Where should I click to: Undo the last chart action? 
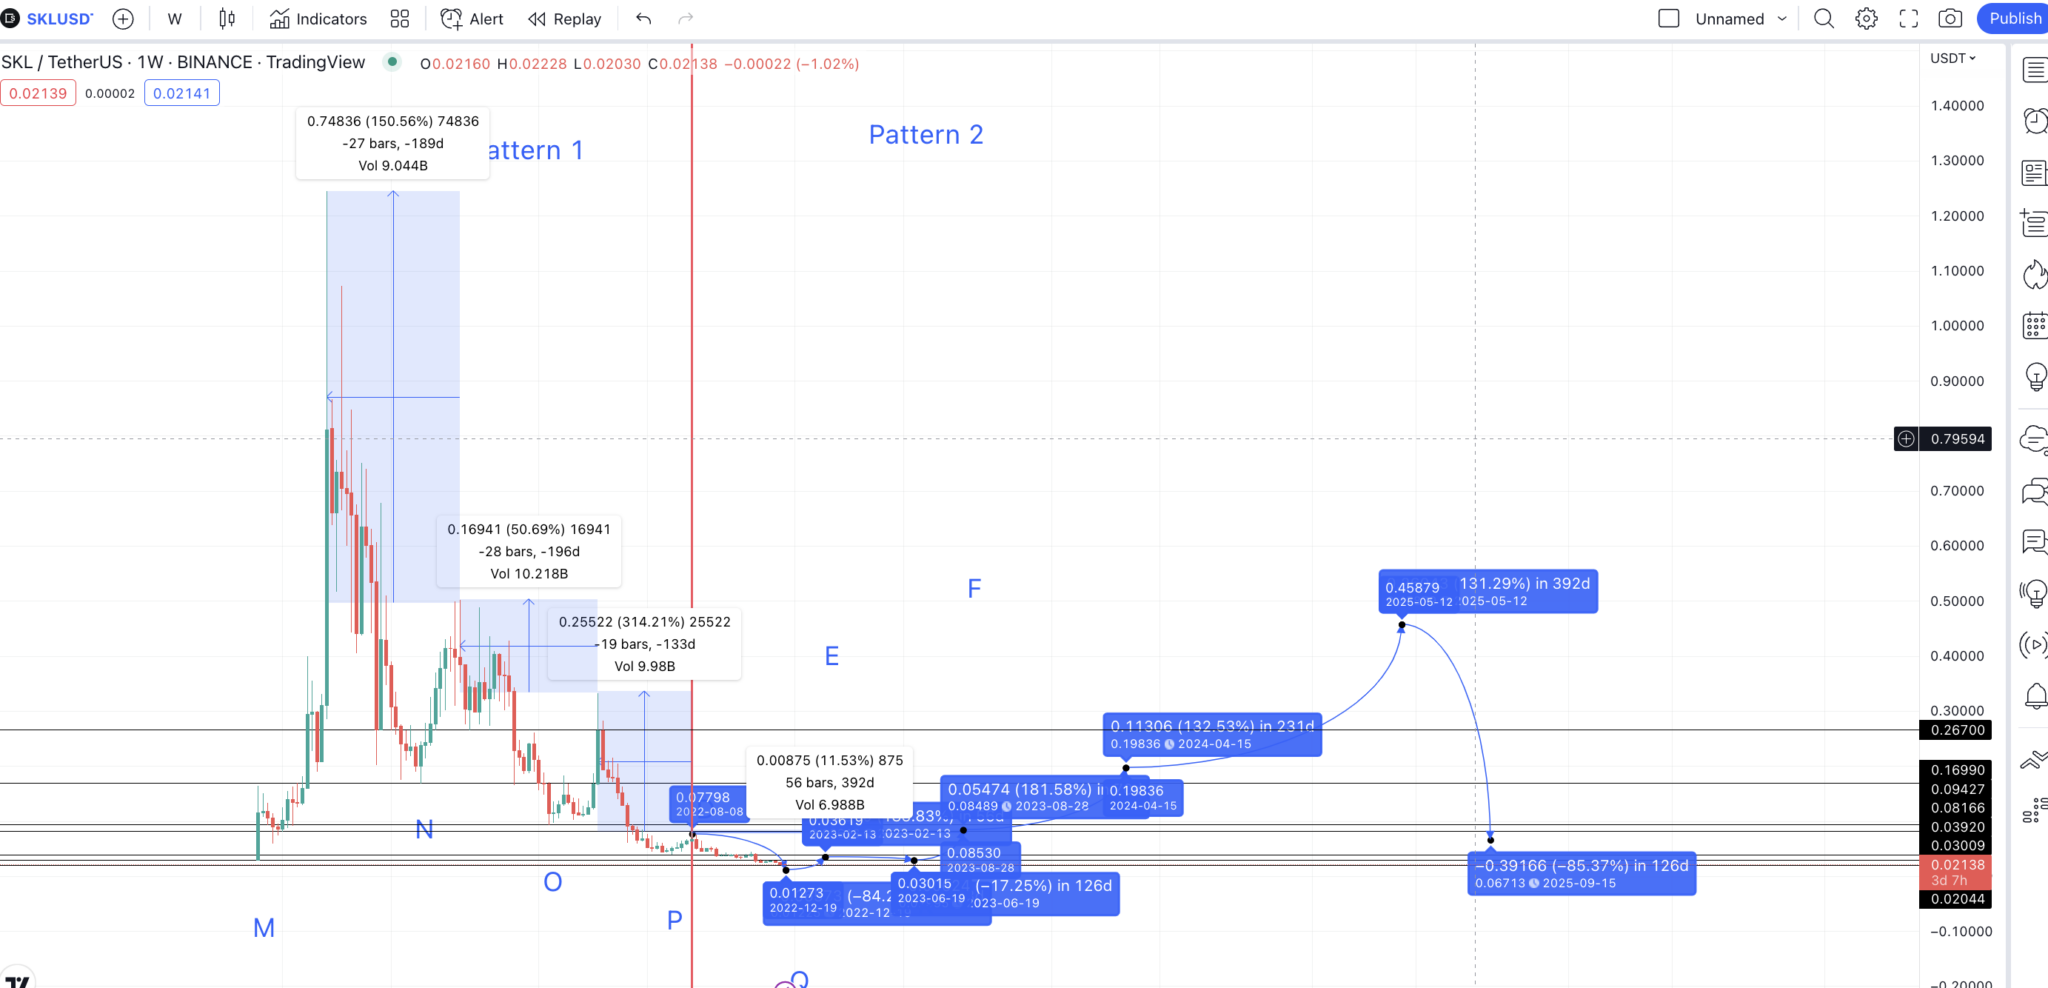coord(643,18)
